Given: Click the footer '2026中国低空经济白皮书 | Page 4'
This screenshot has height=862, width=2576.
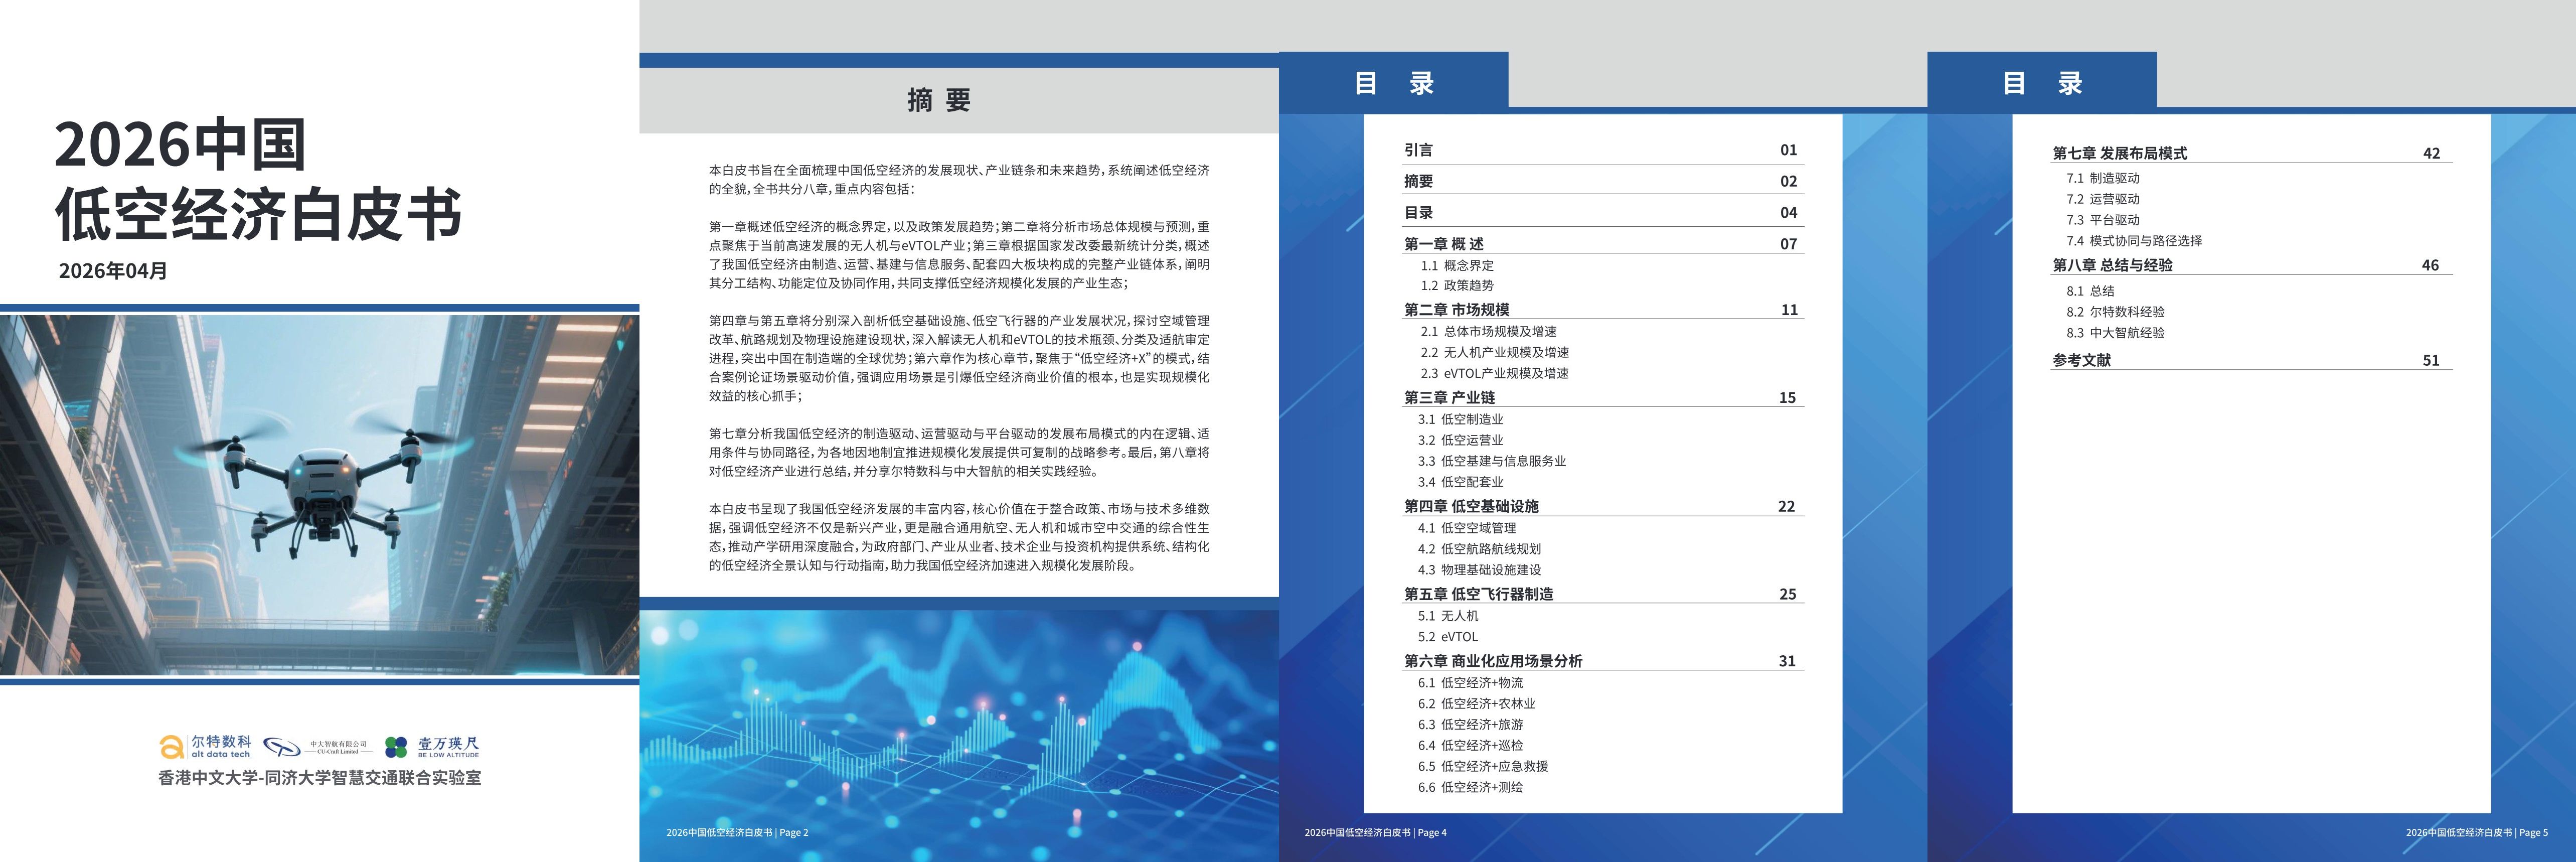Looking at the screenshot, I should (x=1375, y=832).
